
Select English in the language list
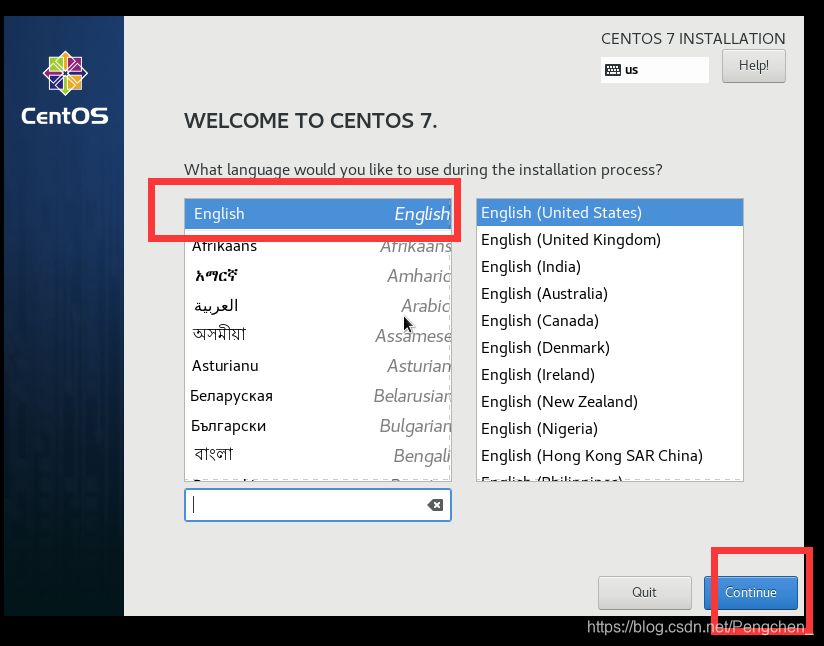click(317, 214)
